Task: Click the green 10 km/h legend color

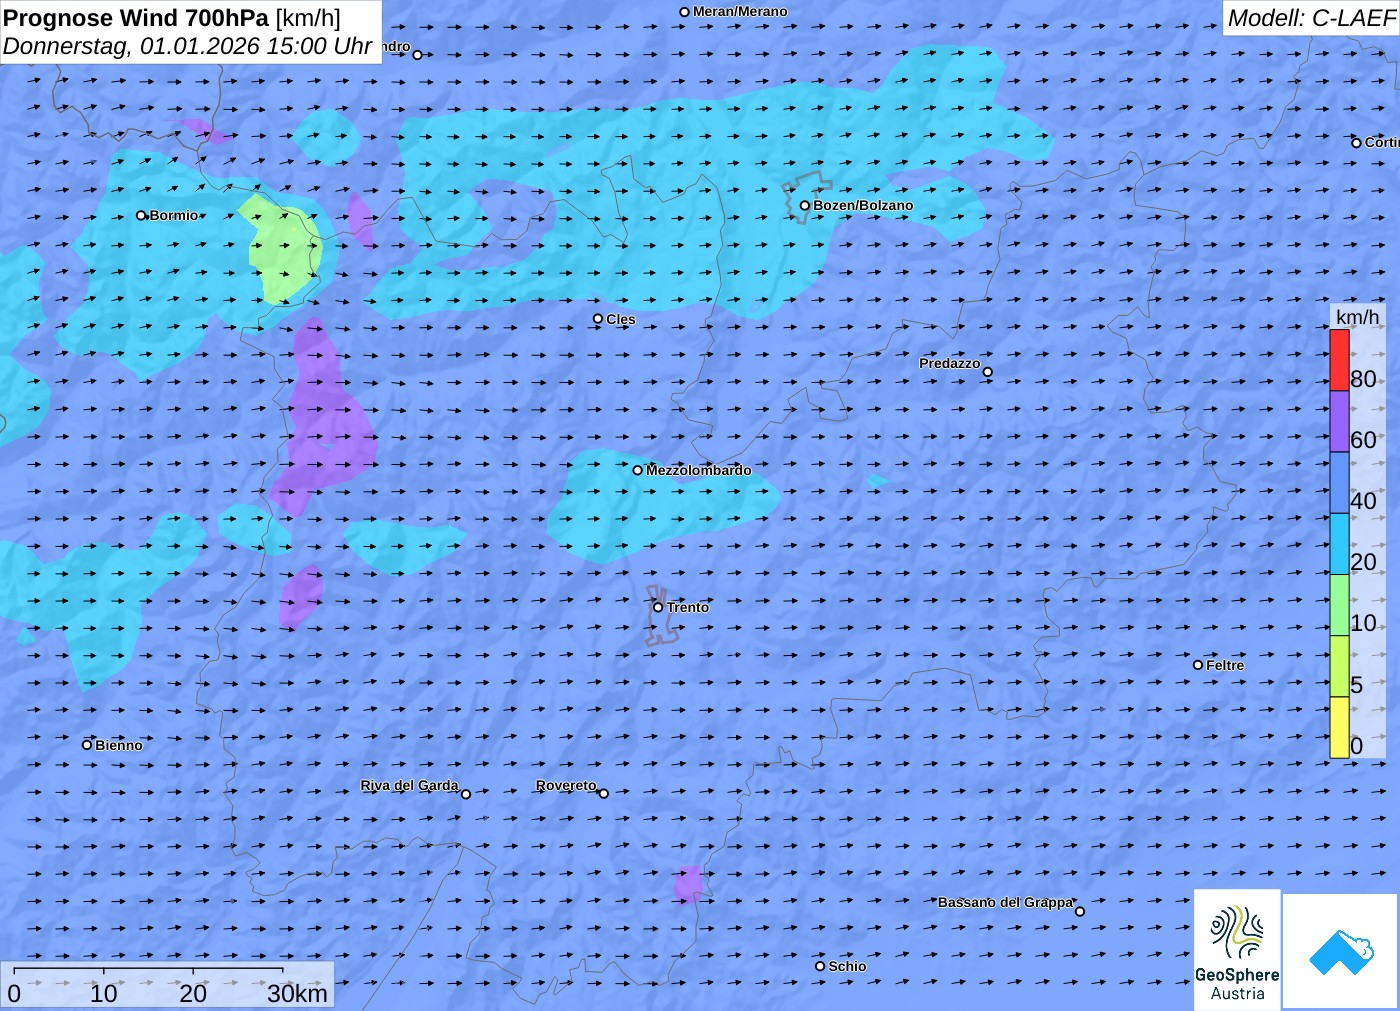Action: coord(1339,605)
